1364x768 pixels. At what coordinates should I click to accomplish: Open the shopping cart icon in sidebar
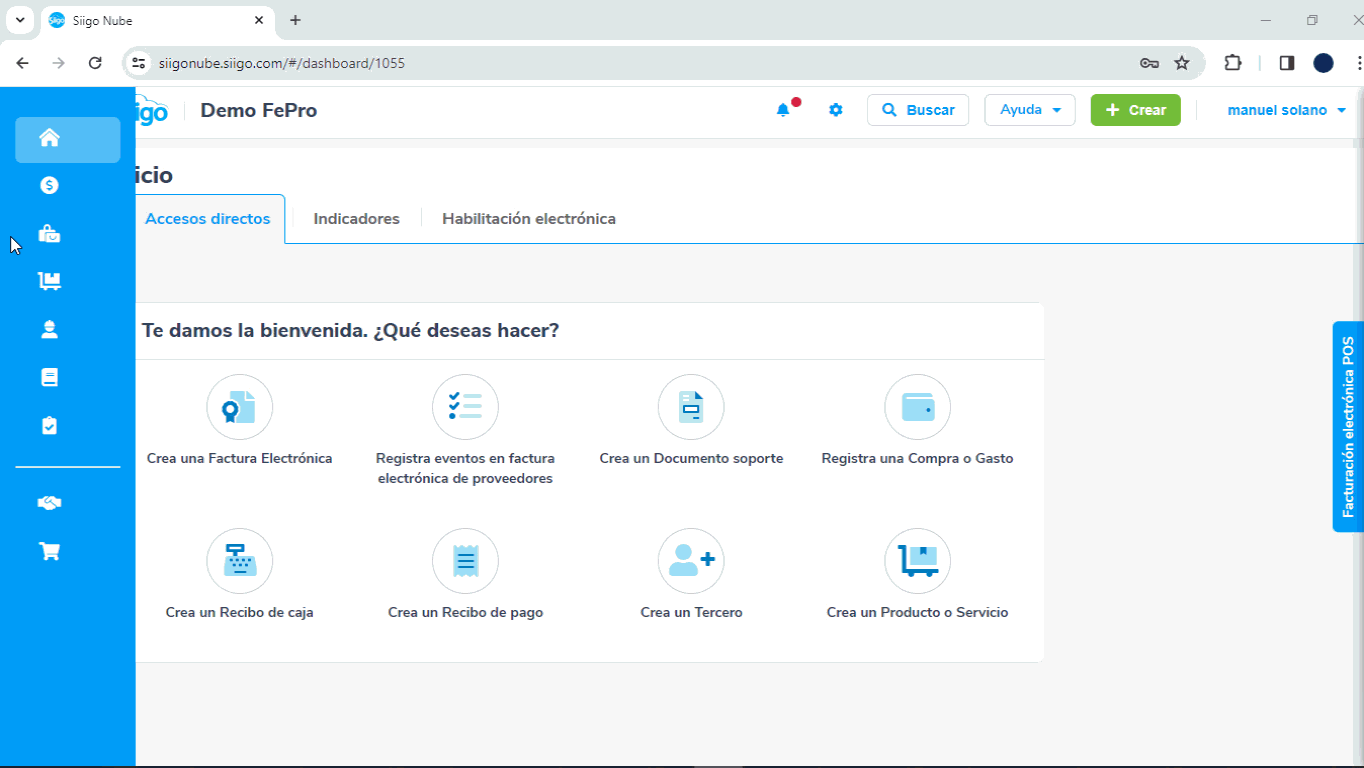click(49, 551)
